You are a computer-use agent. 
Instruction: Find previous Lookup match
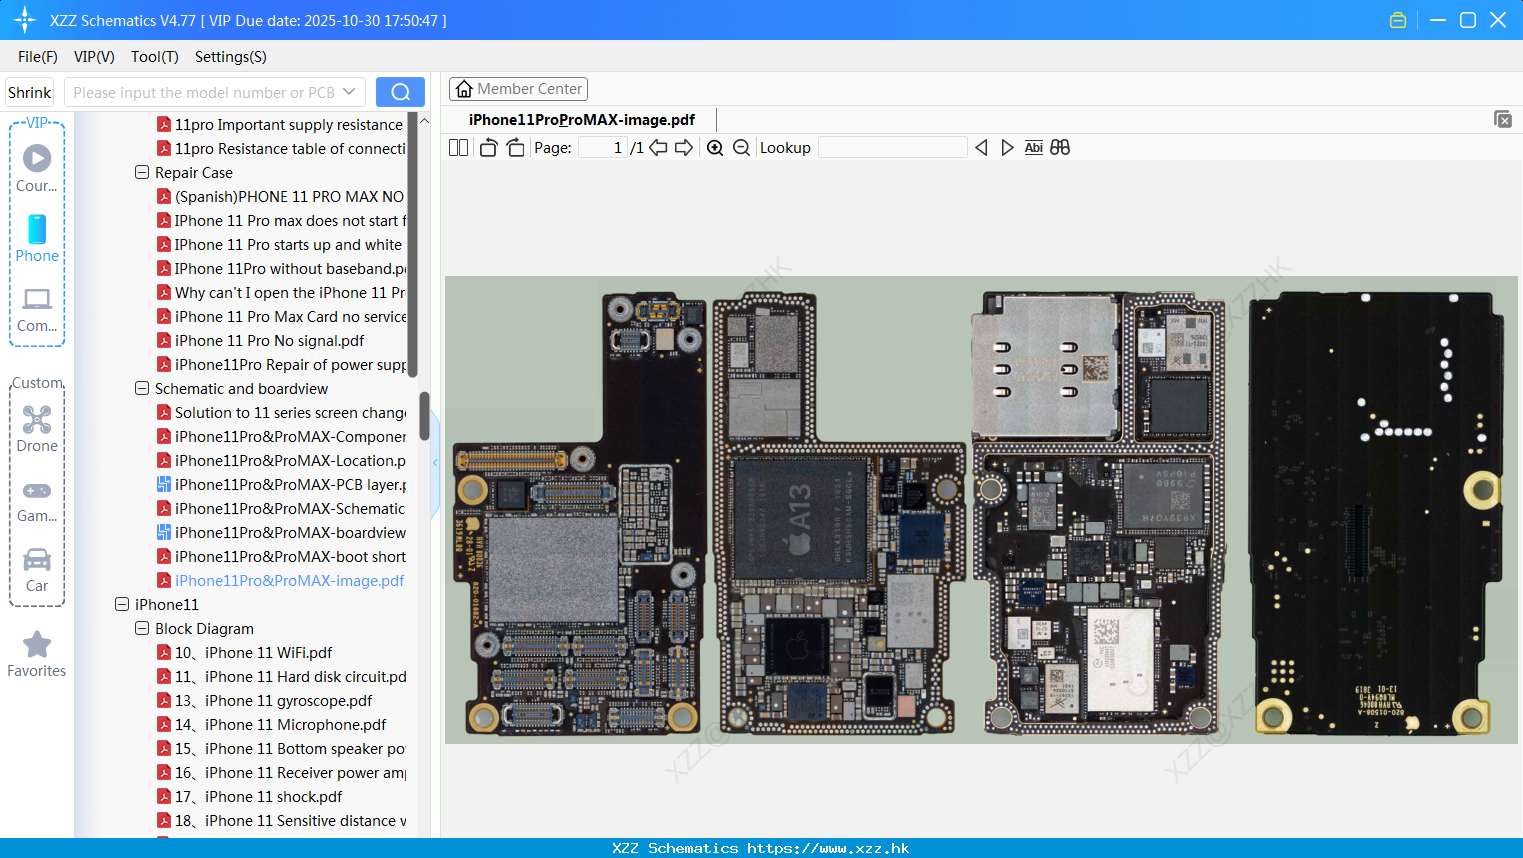tap(981, 148)
